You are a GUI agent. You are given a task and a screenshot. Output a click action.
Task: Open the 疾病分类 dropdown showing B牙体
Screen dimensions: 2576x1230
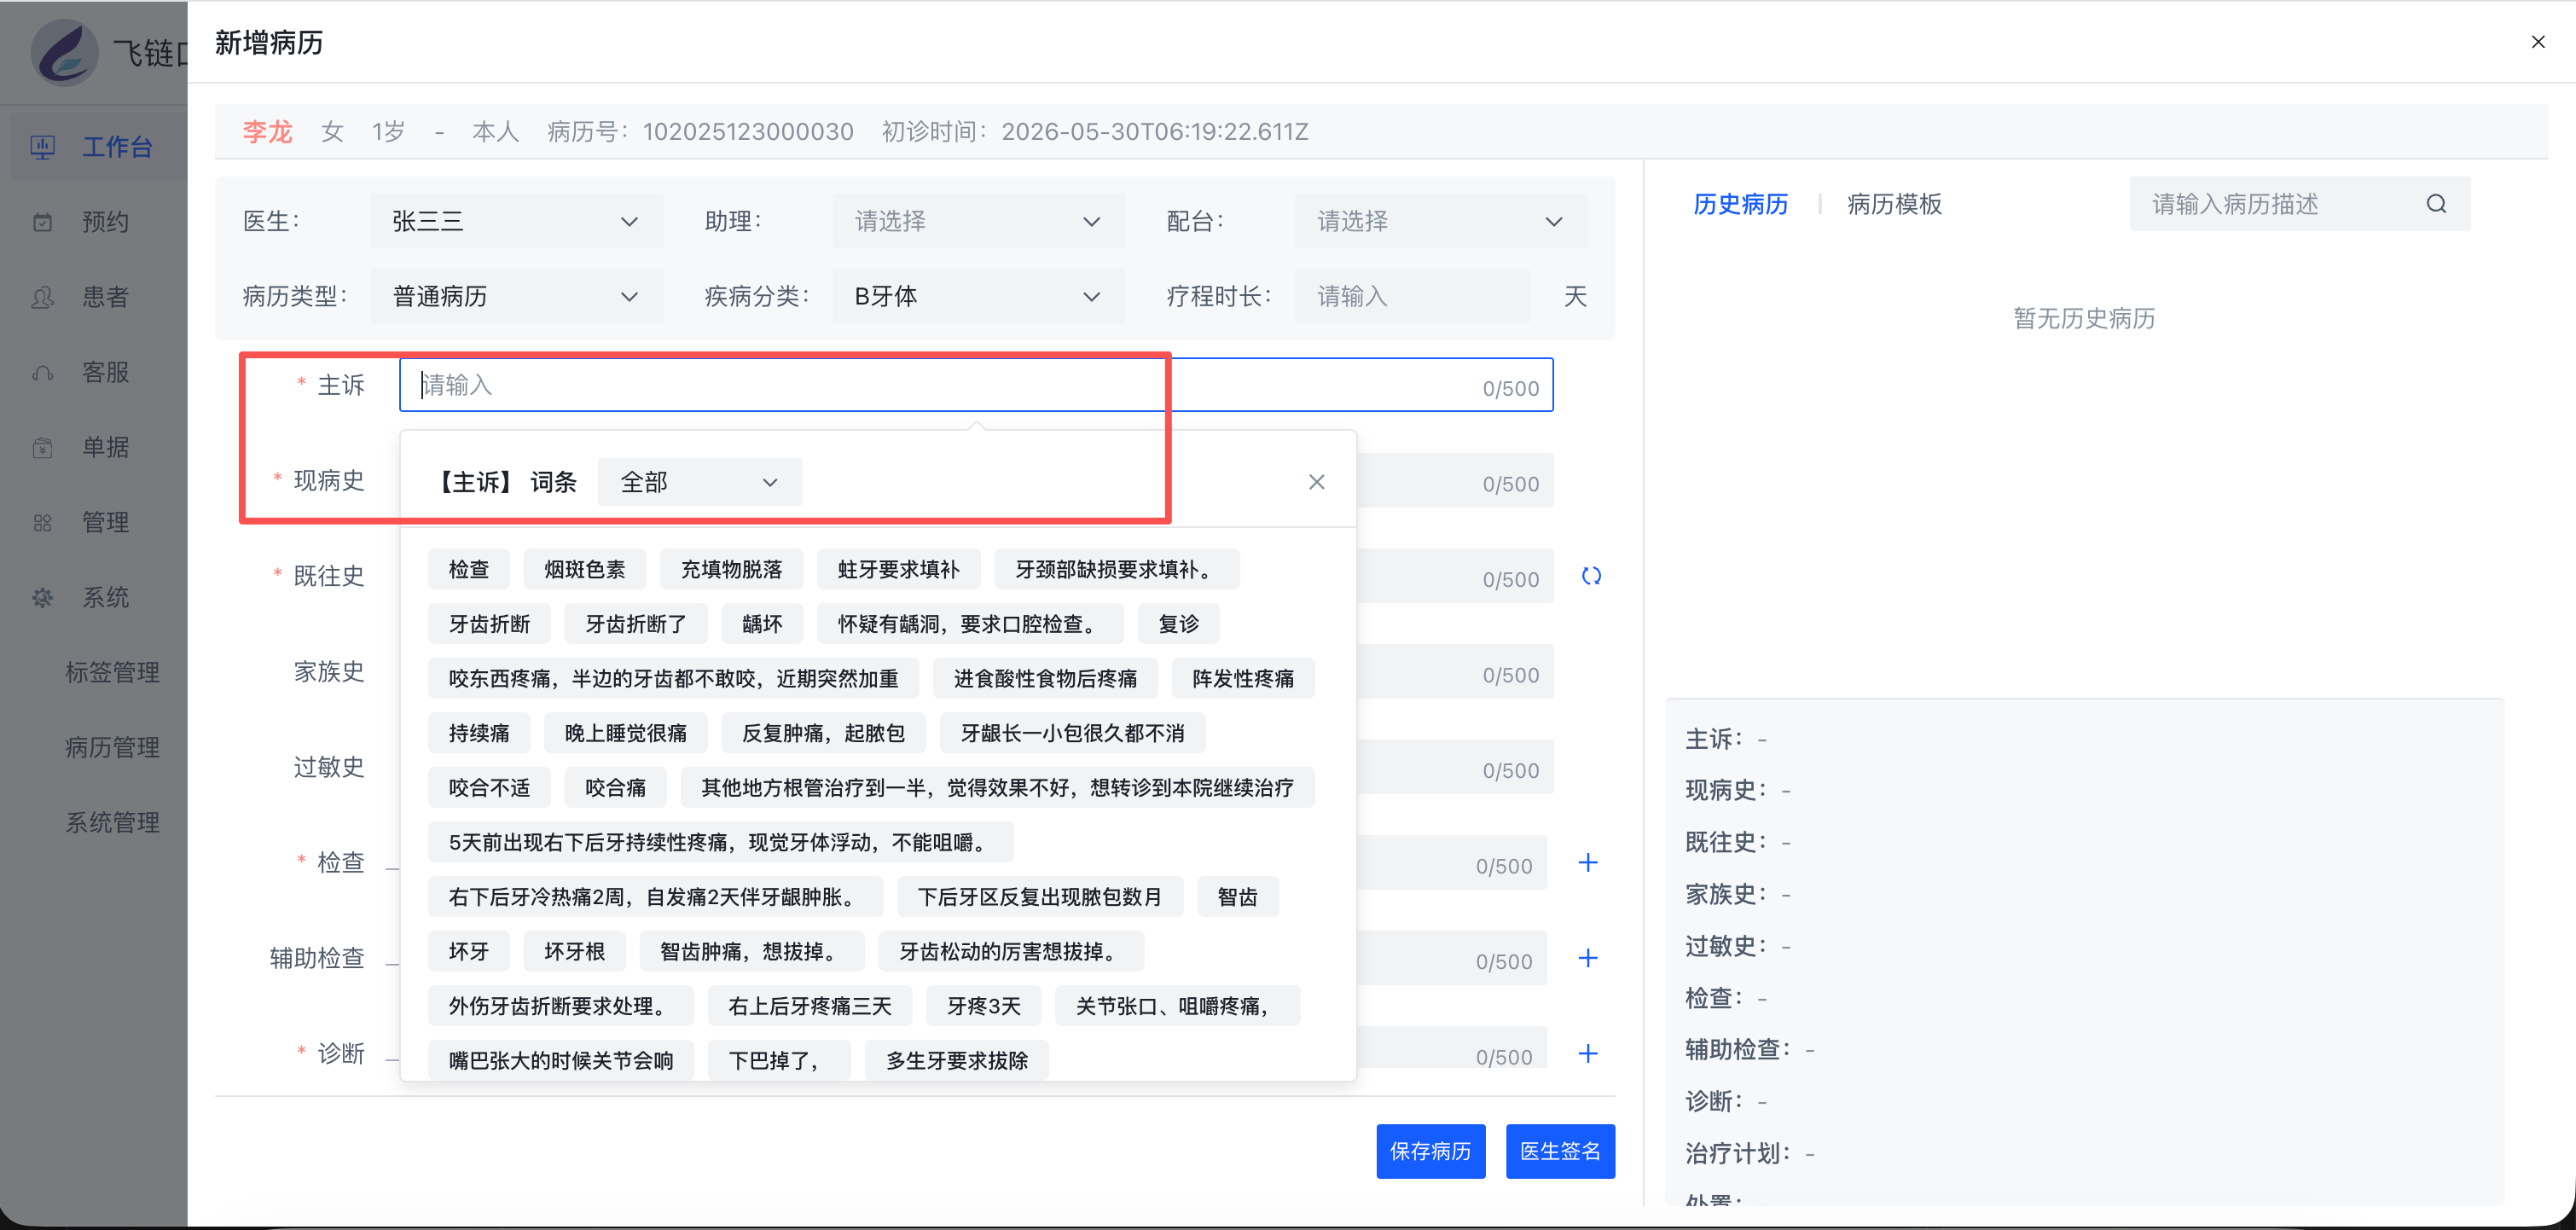[x=978, y=296]
